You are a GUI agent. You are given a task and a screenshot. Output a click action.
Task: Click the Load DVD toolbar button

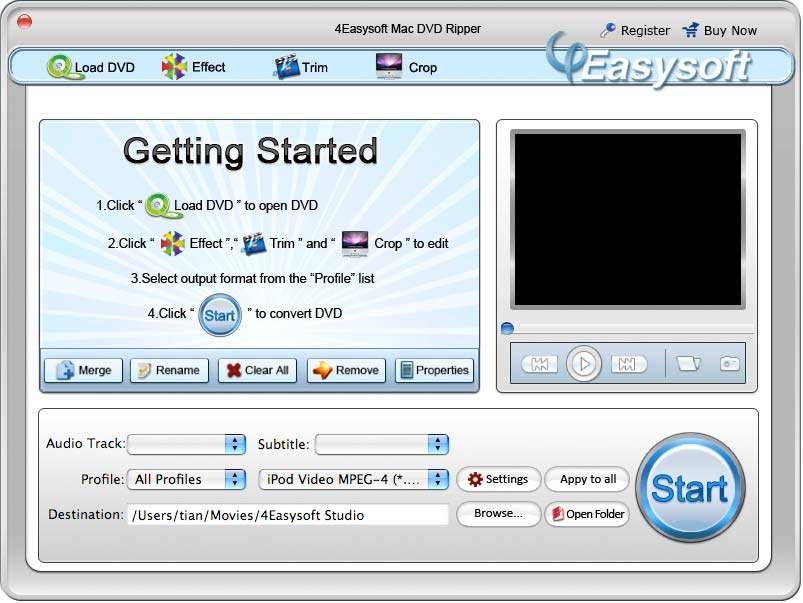pyautogui.click(x=91, y=67)
